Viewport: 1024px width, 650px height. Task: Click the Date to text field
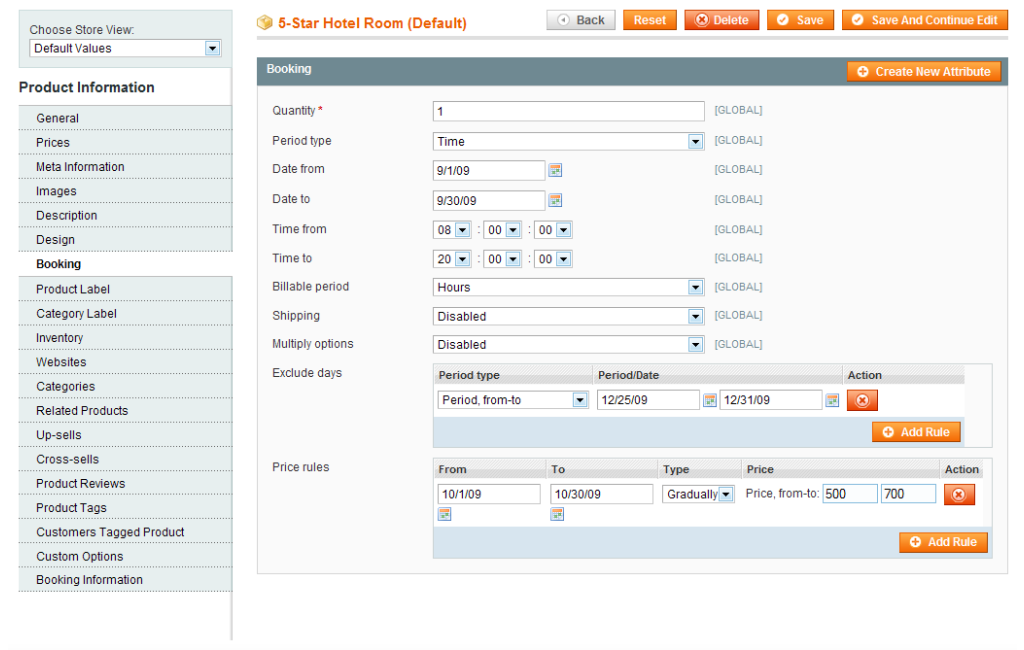(488, 201)
